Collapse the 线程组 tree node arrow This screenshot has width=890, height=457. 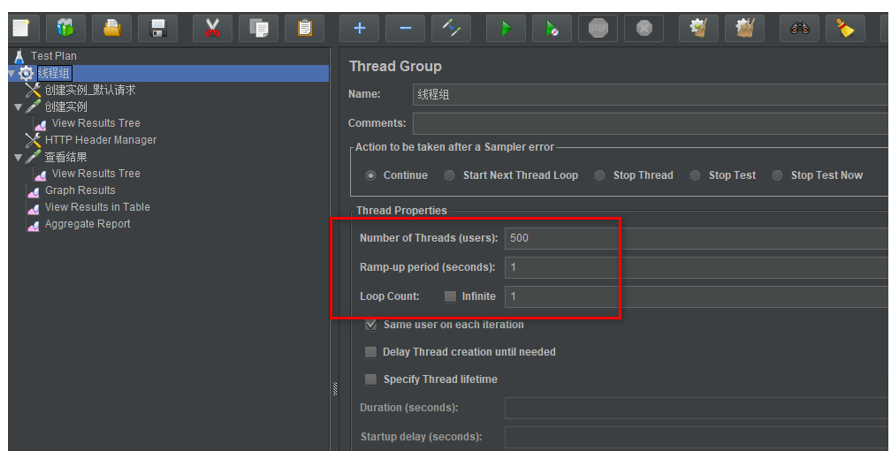click(x=11, y=73)
